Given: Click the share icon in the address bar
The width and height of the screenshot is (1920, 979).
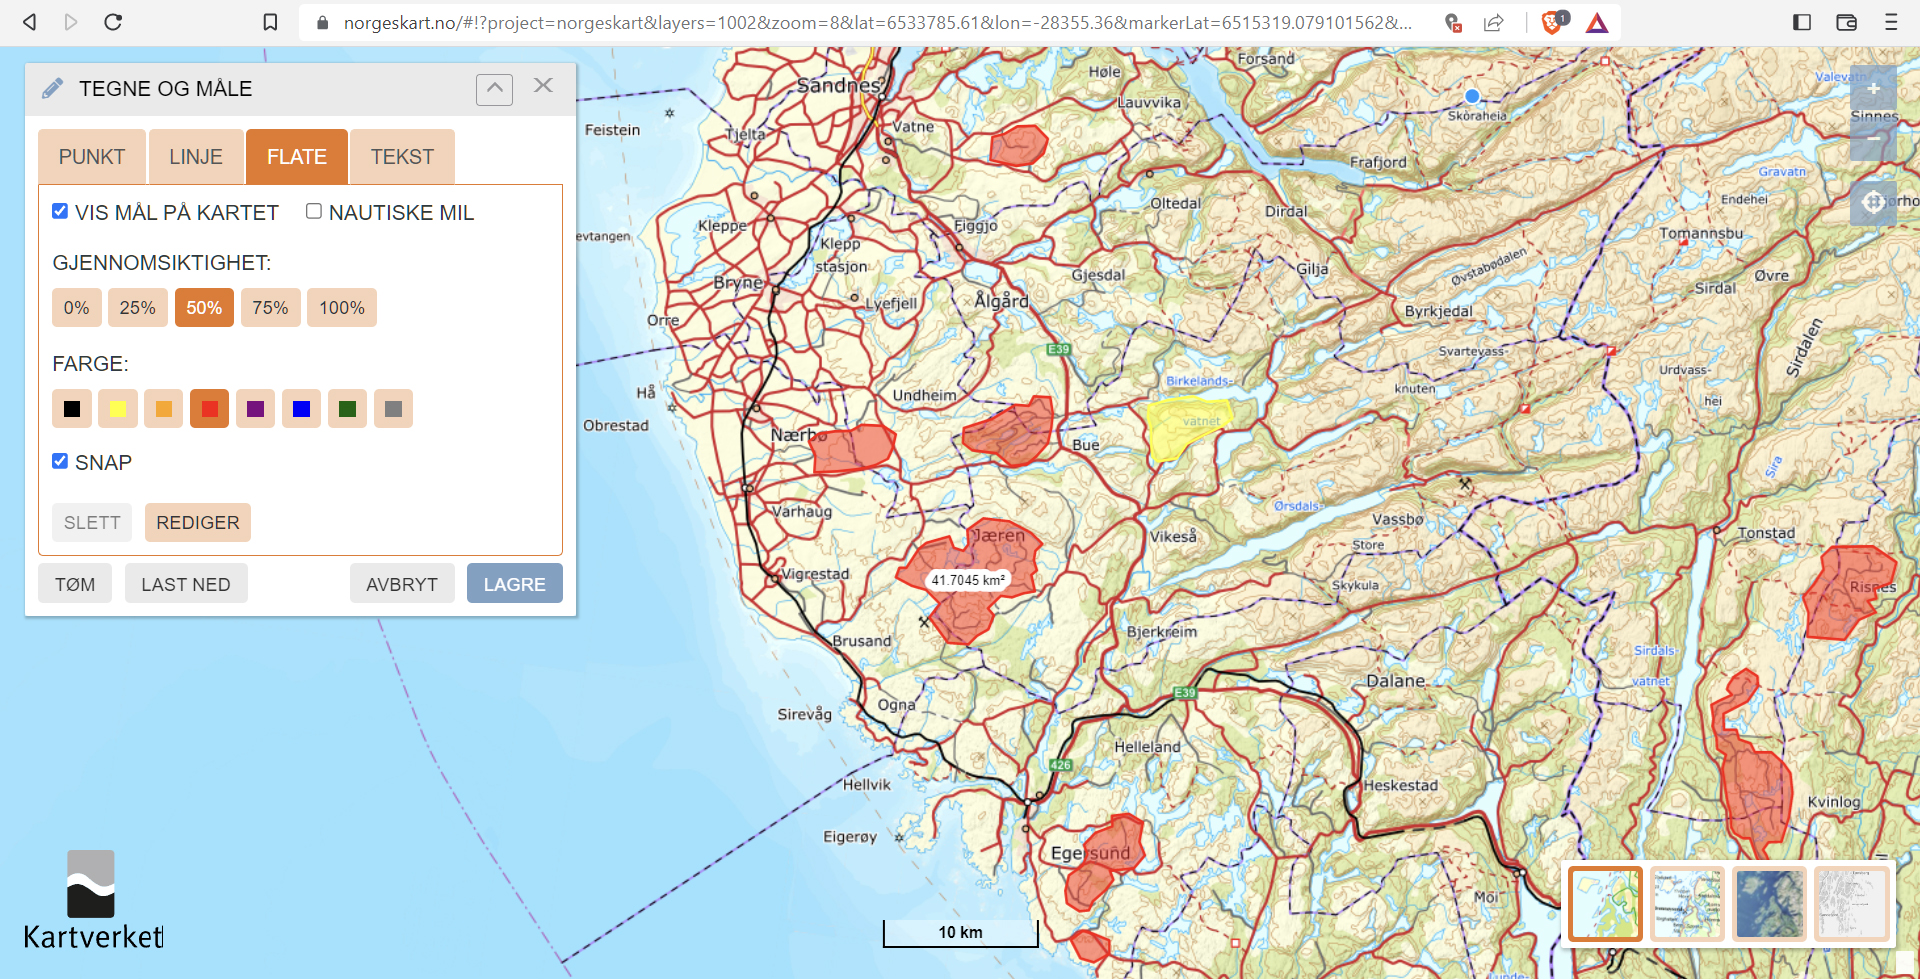Looking at the screenshot, I should click(1494, 22).
